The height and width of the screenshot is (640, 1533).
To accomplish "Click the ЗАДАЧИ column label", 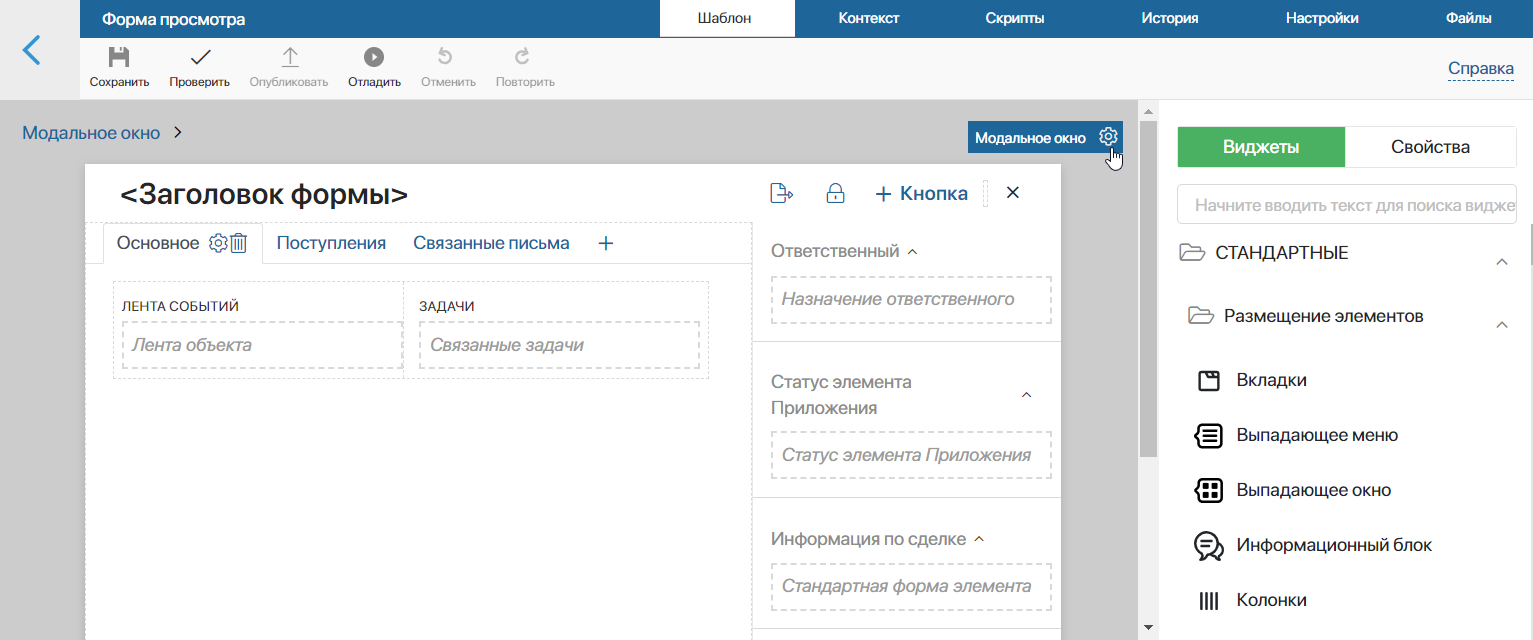I will pyautogui.click(x=446, y=306).
